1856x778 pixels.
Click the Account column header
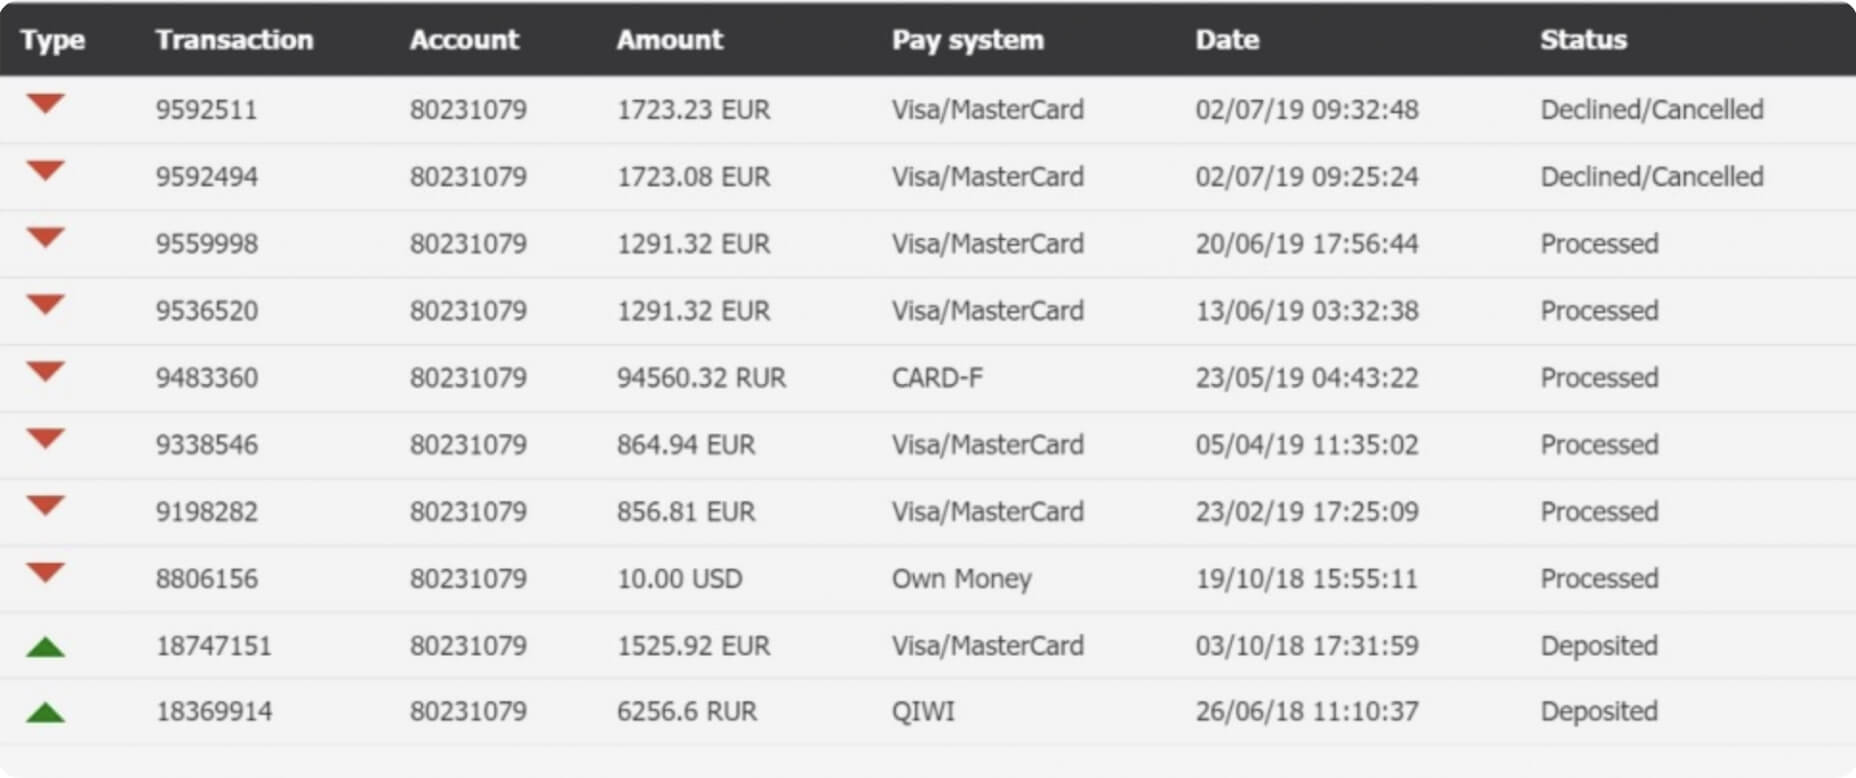pos(464,39)
